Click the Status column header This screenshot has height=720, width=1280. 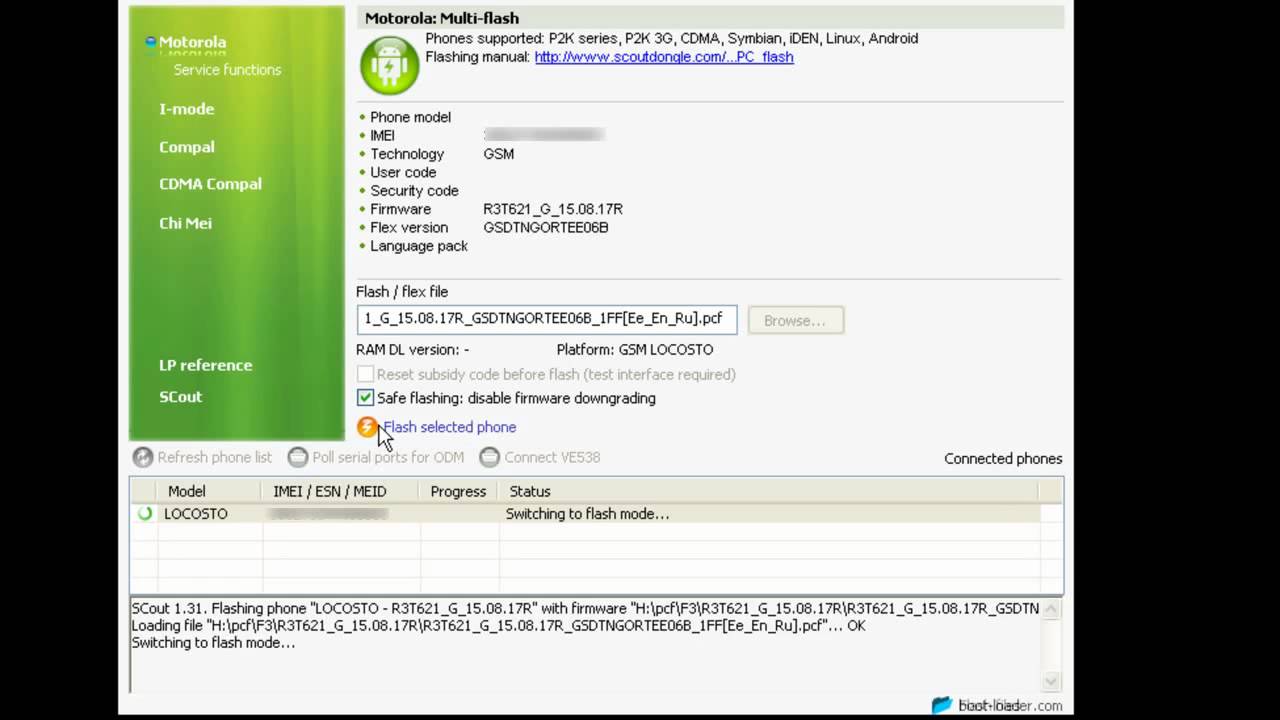(769, 491)
